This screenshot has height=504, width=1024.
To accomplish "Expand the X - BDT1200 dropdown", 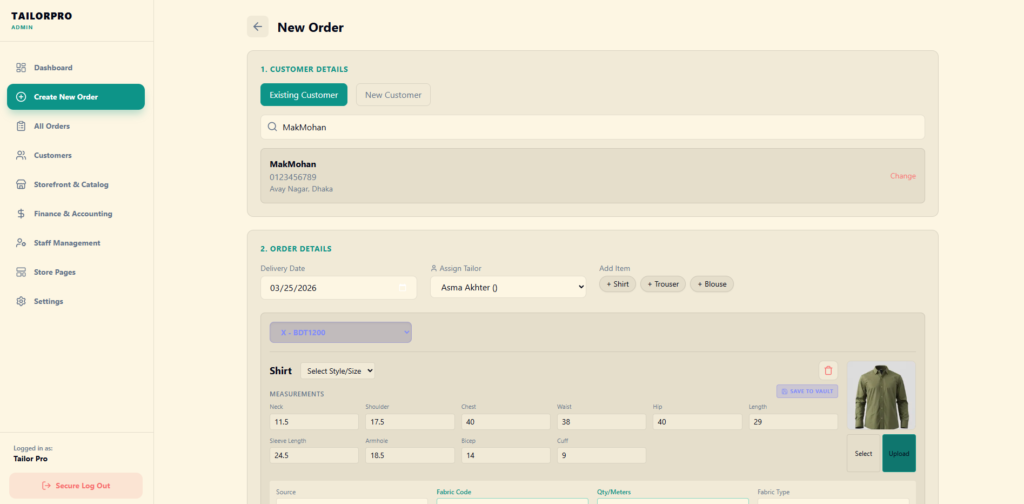I will click(x=340, y=332).
